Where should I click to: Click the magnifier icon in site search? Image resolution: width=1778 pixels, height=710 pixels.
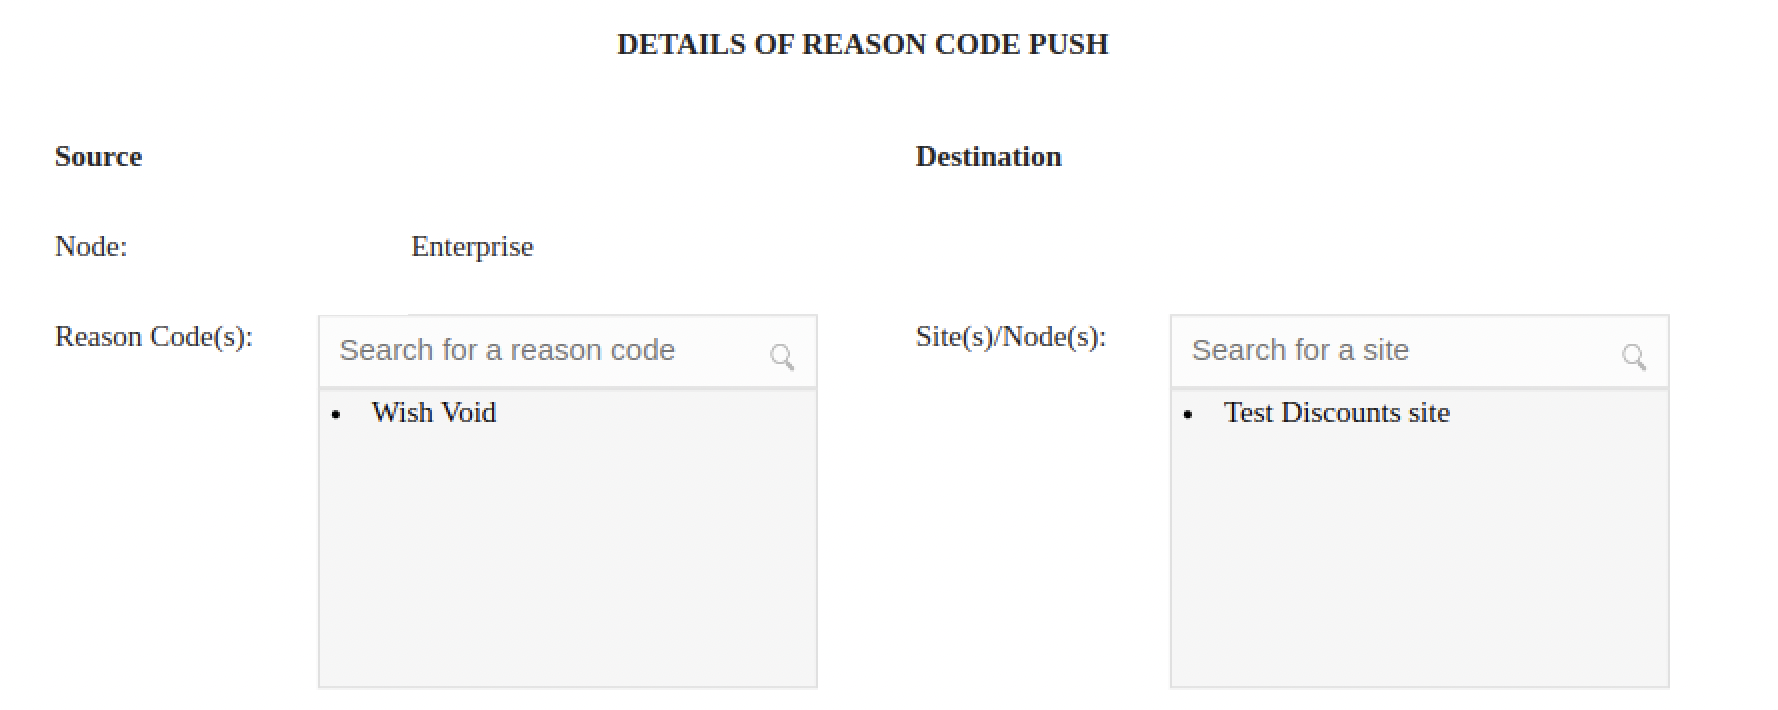1634,356
